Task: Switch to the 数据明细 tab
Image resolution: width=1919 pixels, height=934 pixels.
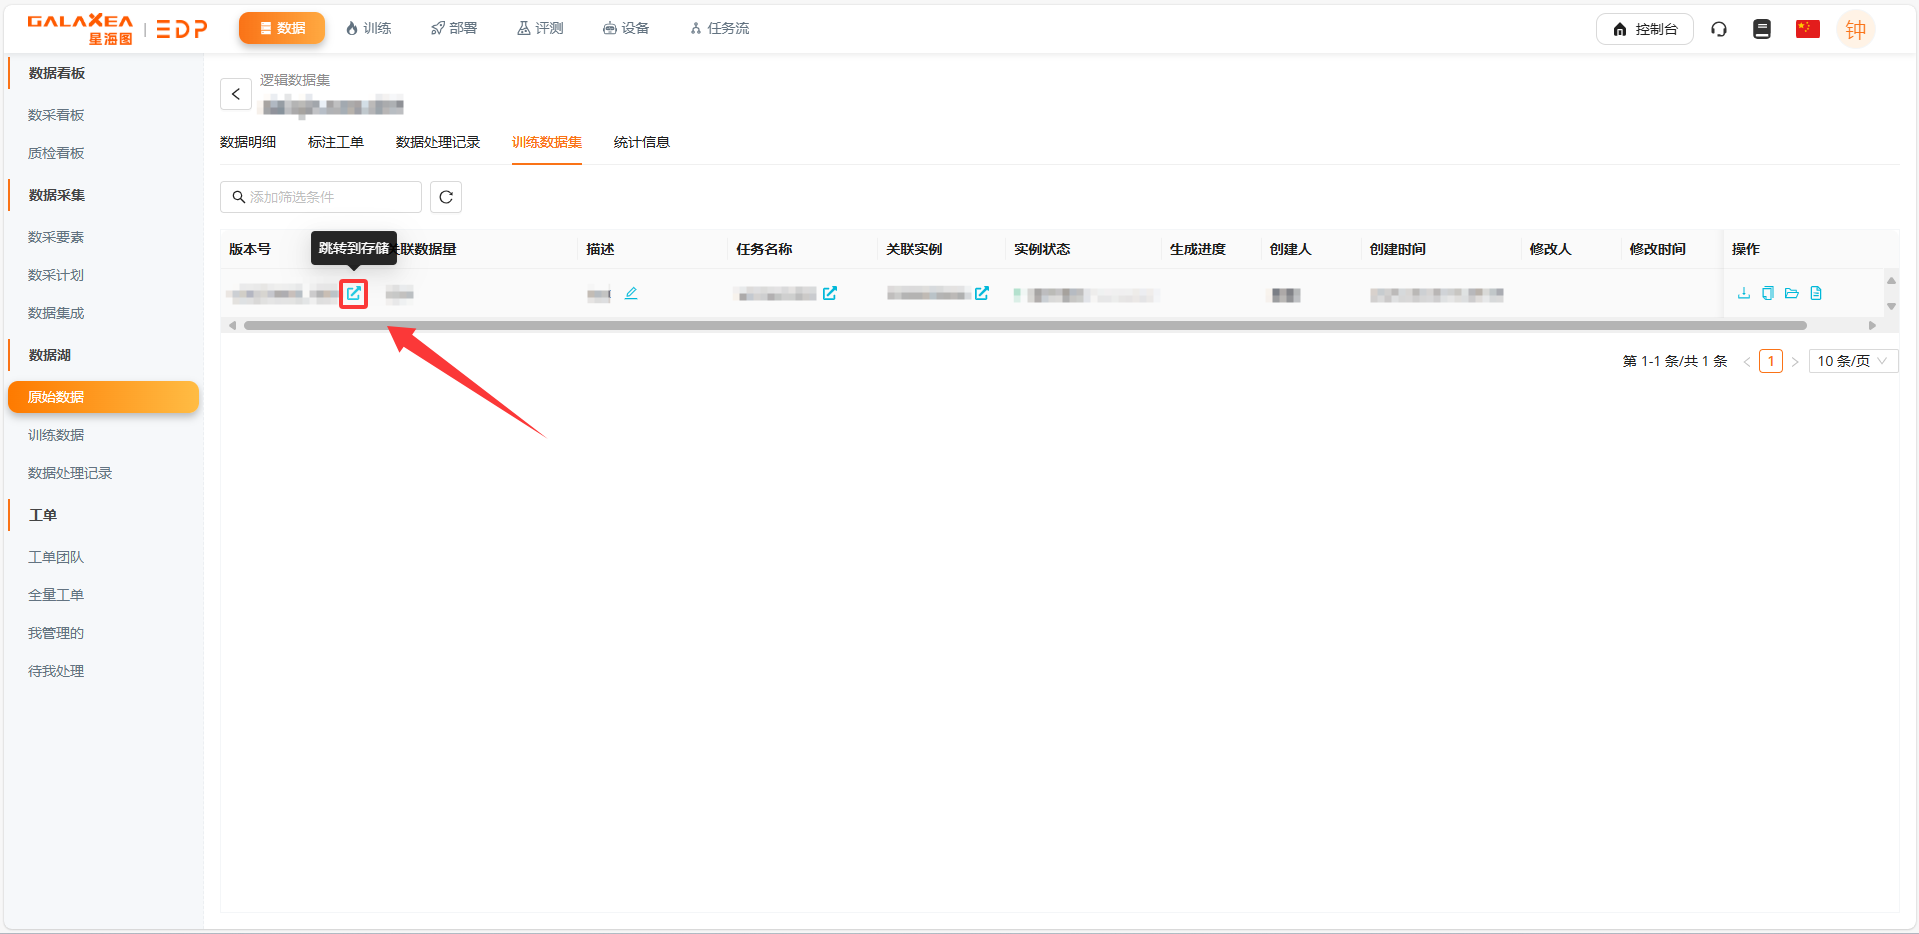Action: 248,142
